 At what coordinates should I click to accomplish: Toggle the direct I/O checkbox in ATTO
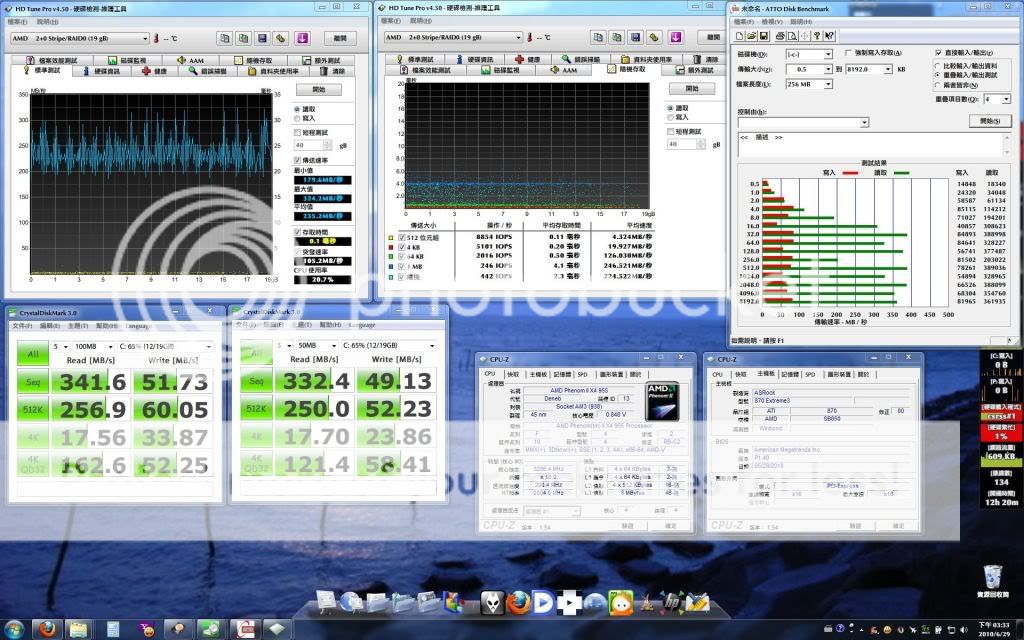point(938,53)
